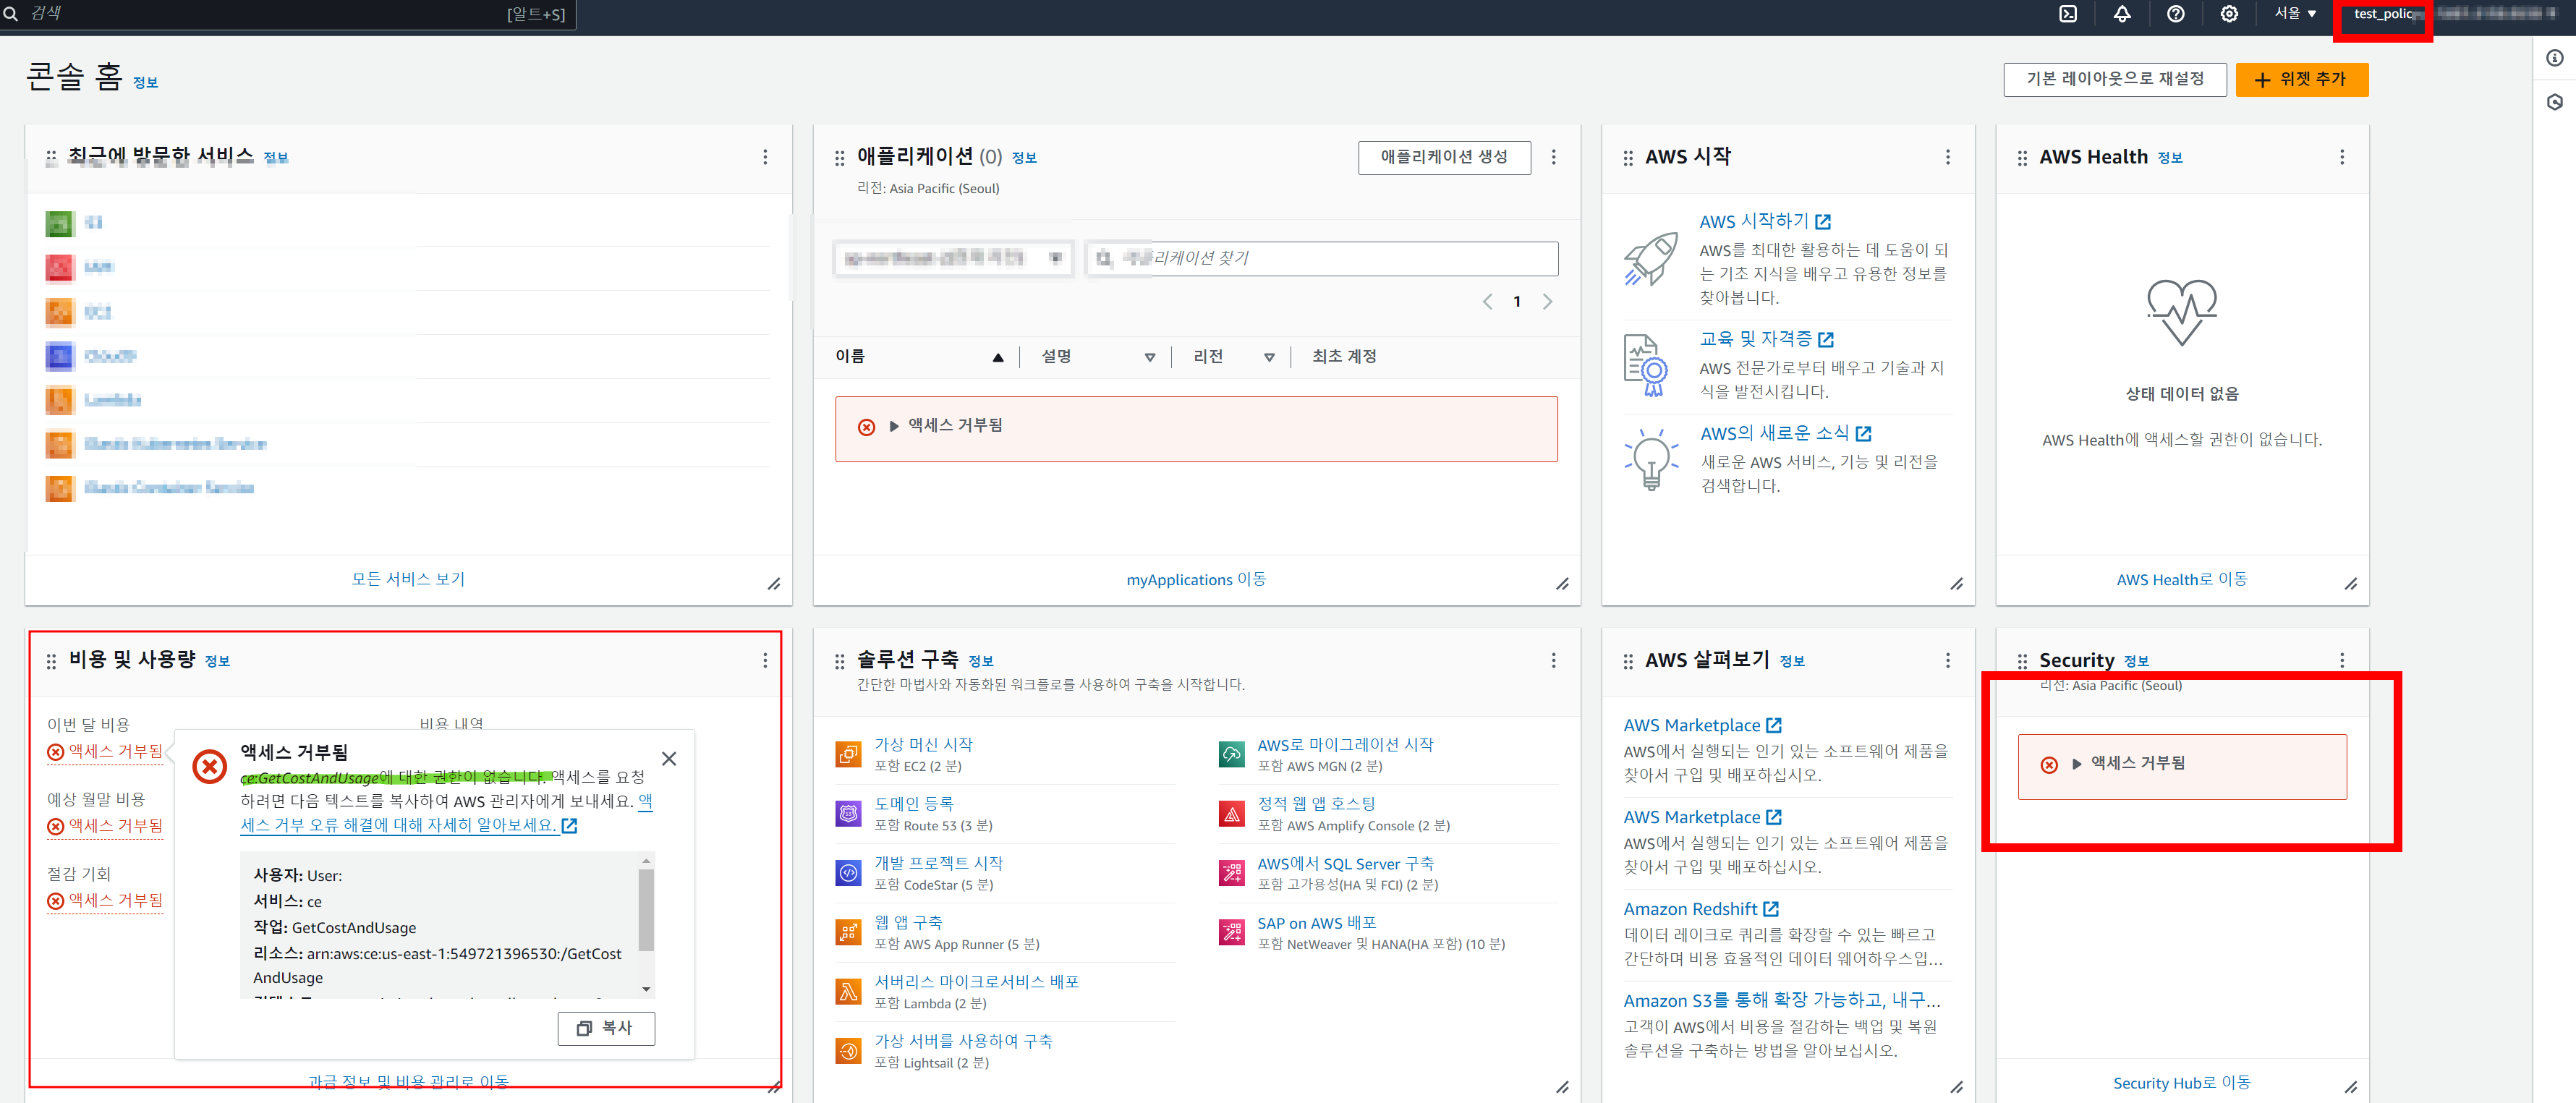
Task: Click the 위젯 추가 button
Action: click(x=2301, y=79)
